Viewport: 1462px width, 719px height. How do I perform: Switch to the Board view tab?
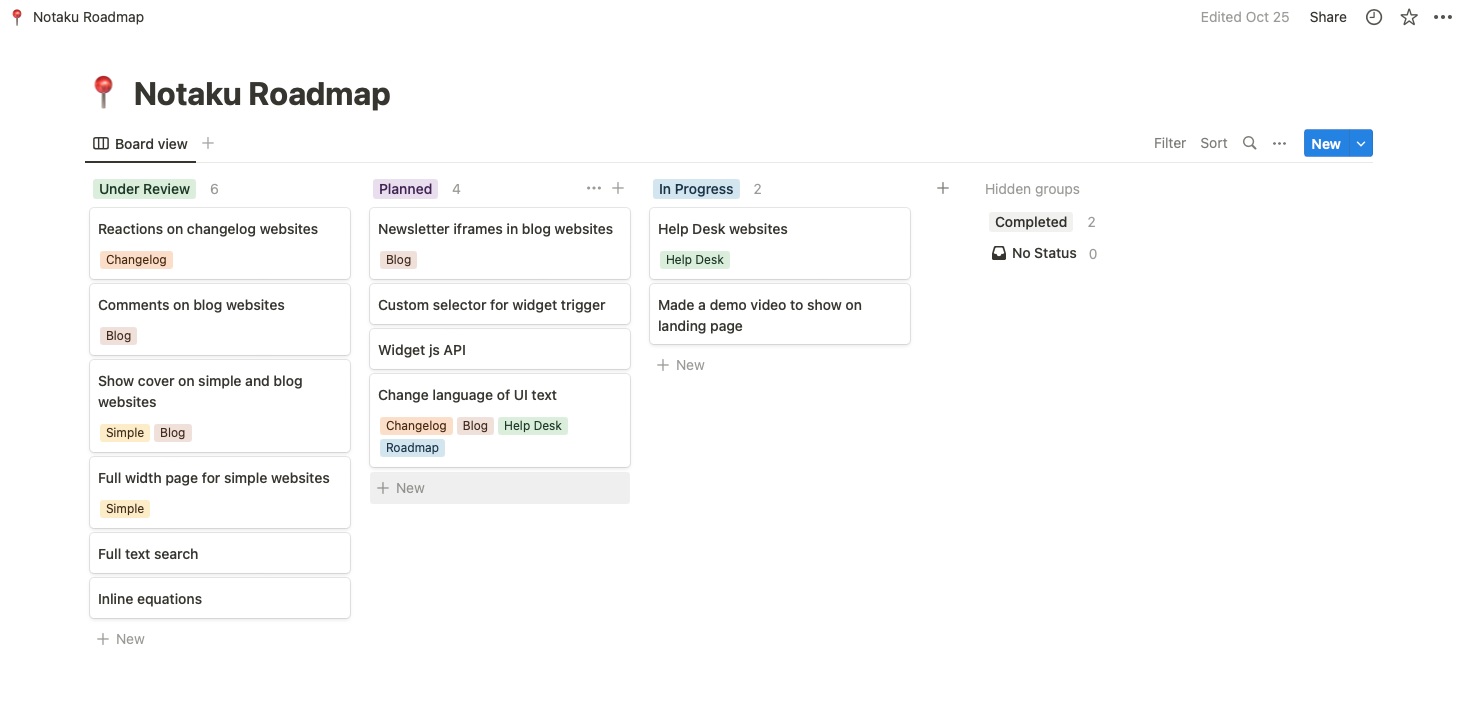coord(140,143)
